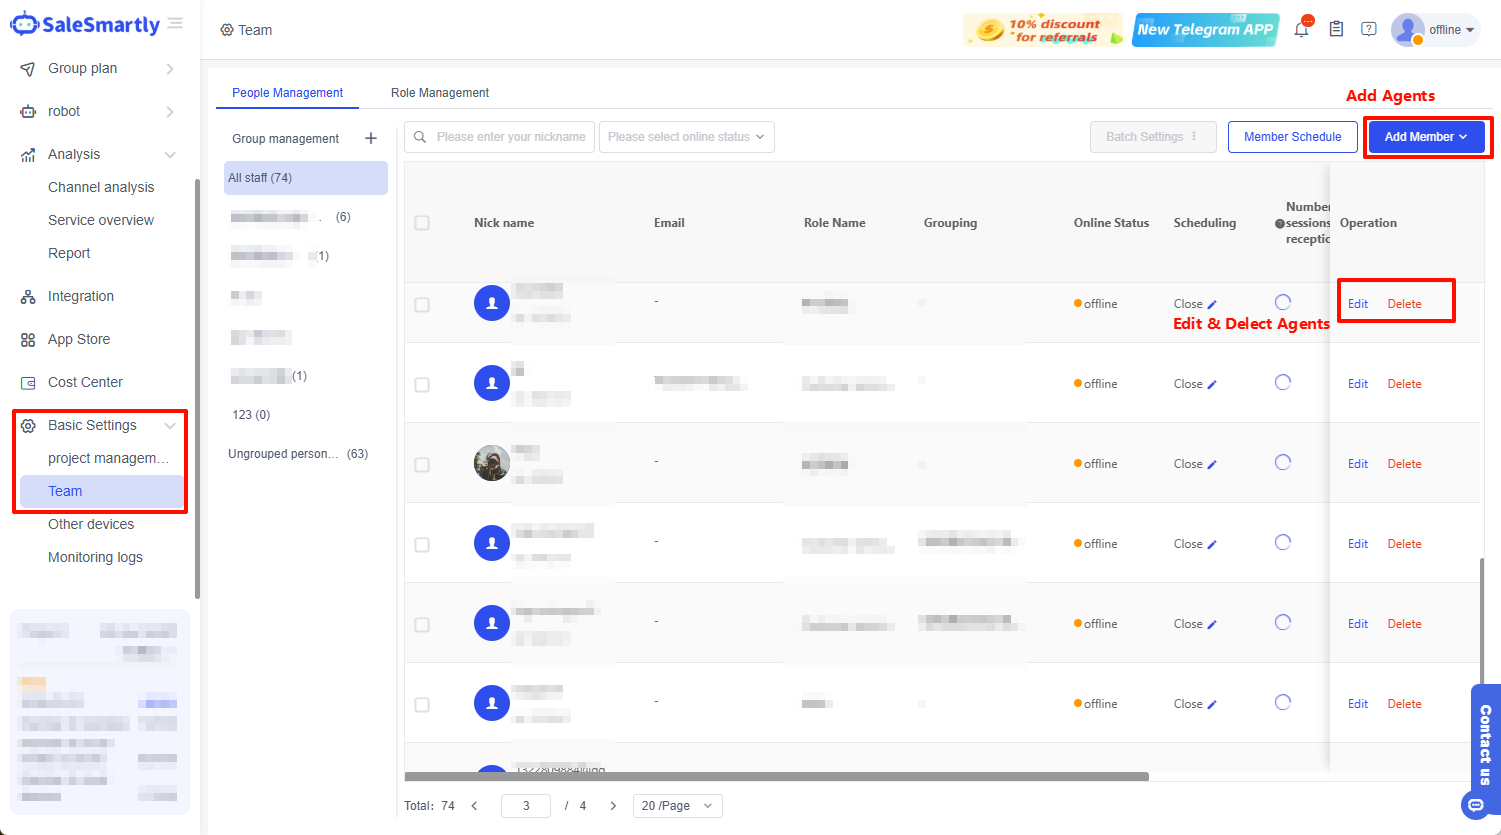Screen dimensions: 1501x835
Task: Click the Member Schedule button
Action: pos(1292,137)
